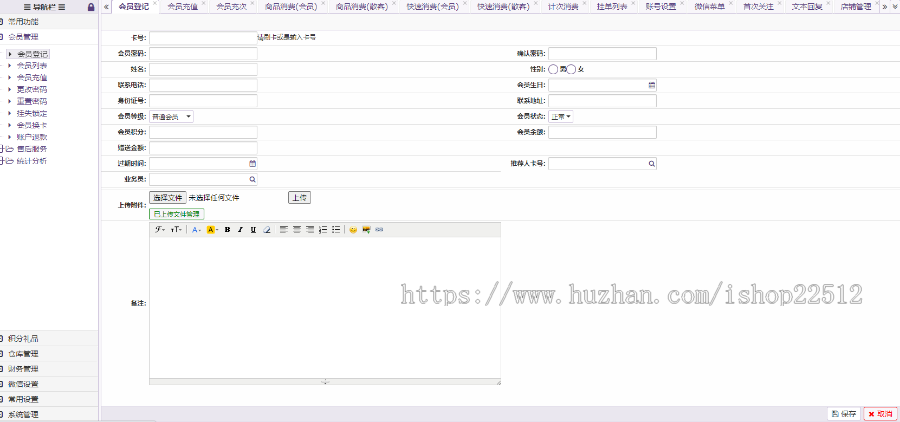The width and height of the screenshot is (900, 422).
Task: Toggle underline formatting in remarks editor
Action: (253, 230)
